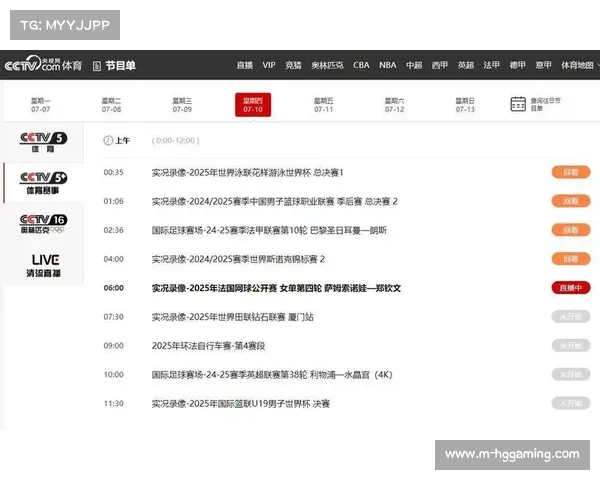
Task: Open 中国男子篮球职业联赛 季后赛 总决赛 2 title
Action: click(274, 201)
